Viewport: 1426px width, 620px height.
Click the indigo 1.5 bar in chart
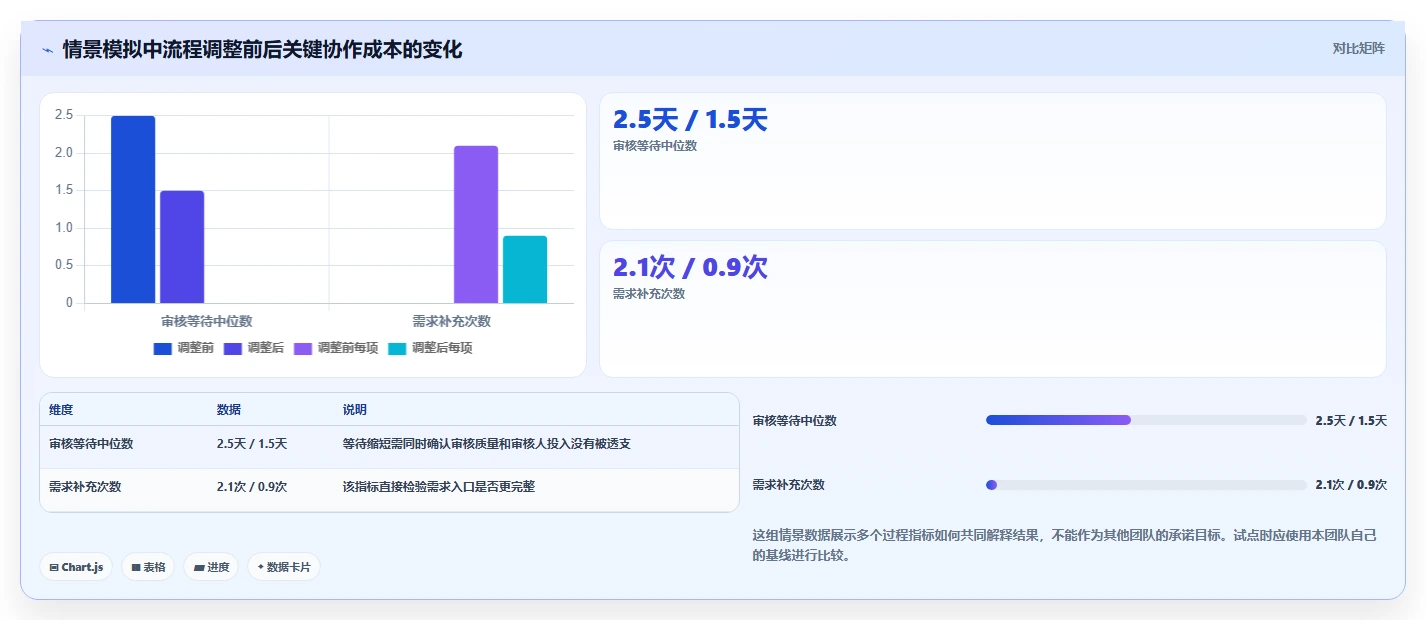[x=182, y=247]
